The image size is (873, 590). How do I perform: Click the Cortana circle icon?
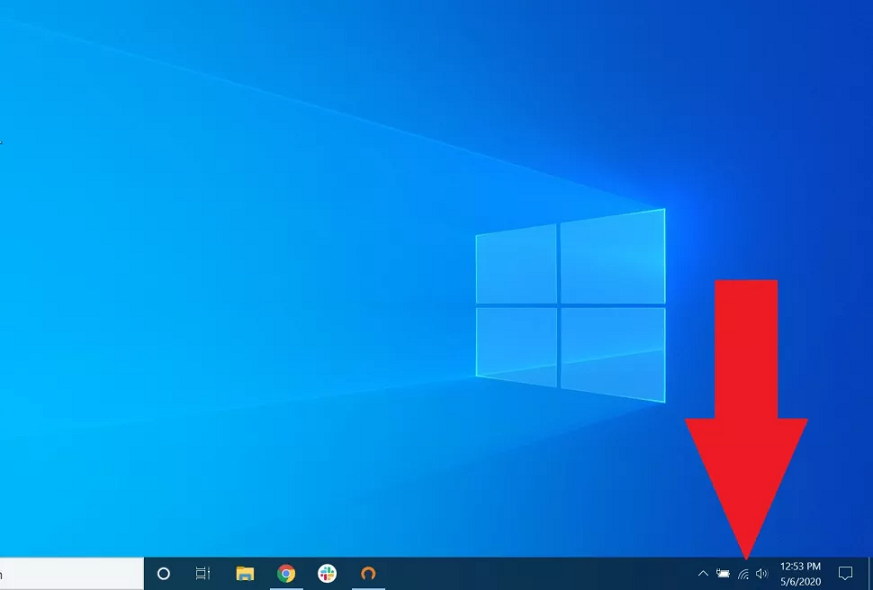(164, 573)
